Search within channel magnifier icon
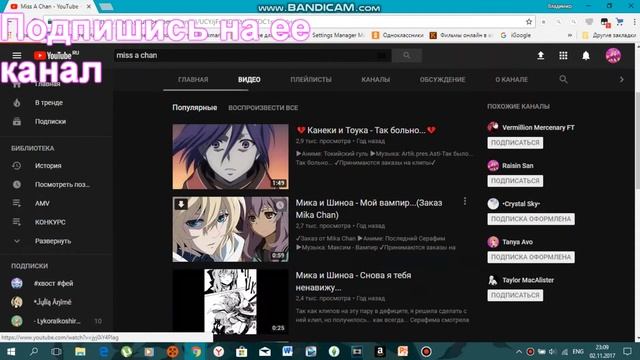640x360 pixels. tap(563, 79)
